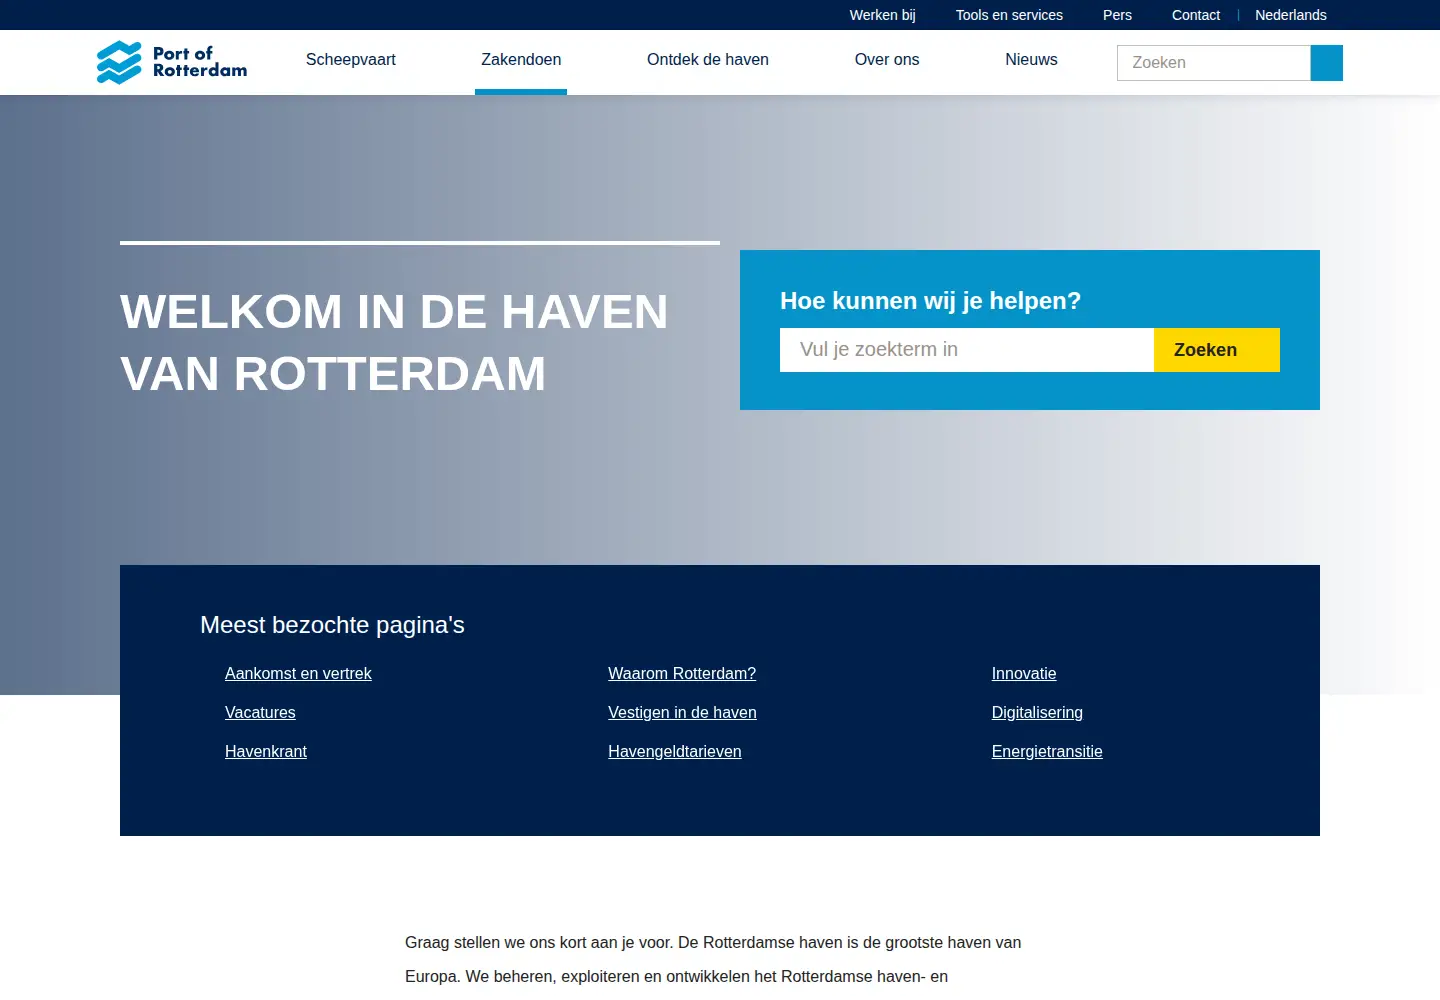Open Ontdek de haven menu
1440x1000 pixels.
point(708,60)
